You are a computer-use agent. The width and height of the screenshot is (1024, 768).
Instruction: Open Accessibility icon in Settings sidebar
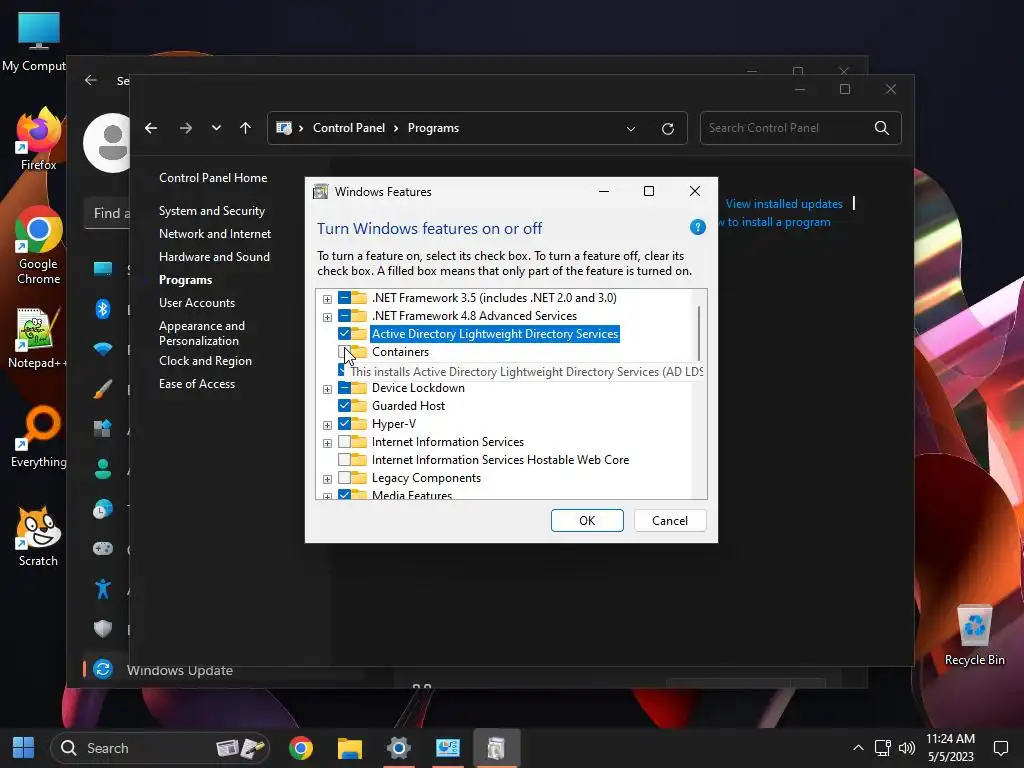coord(103,588)
